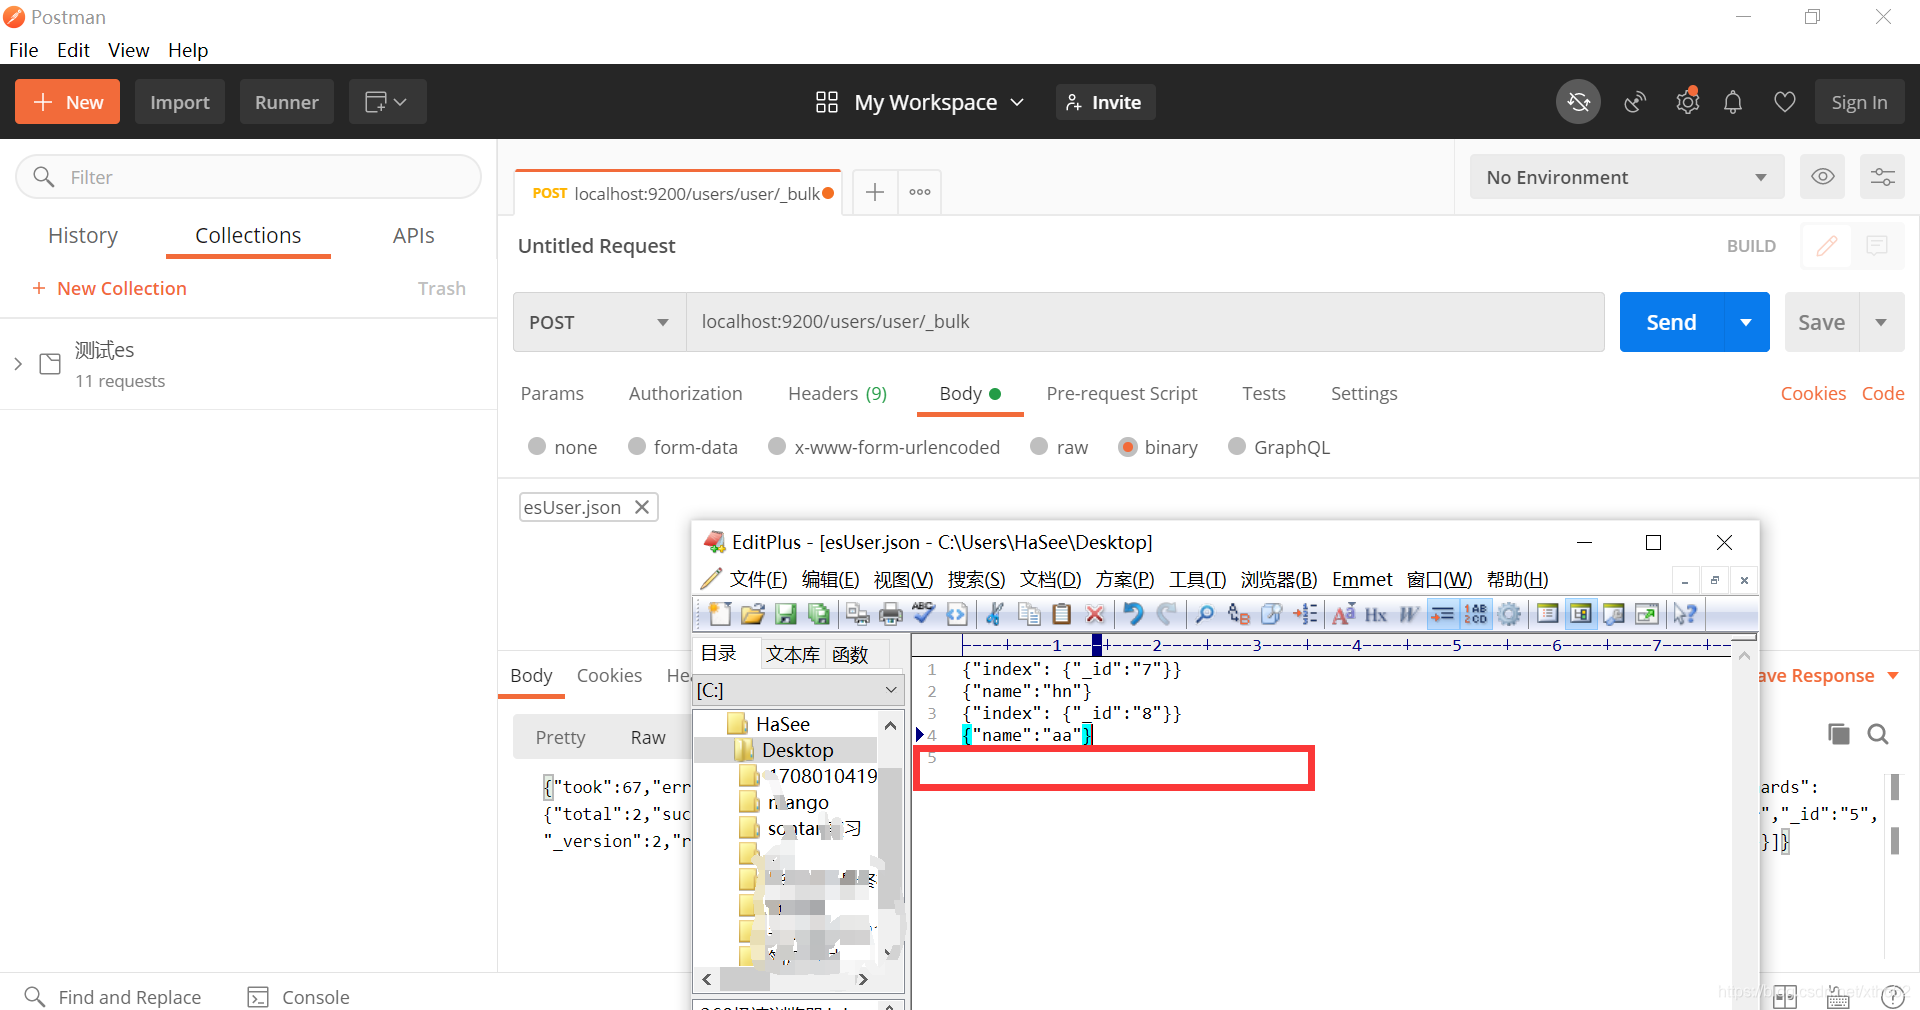Run spell check icon in EditPlus
Image resolution: width=1920 pixels, height=1010 pixels.
923,614
